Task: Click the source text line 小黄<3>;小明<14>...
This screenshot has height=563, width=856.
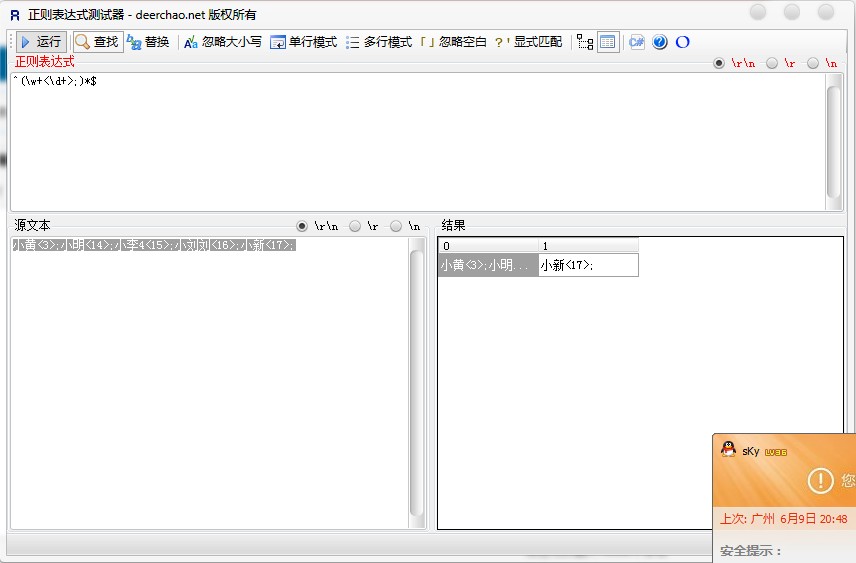Action: 153,245
